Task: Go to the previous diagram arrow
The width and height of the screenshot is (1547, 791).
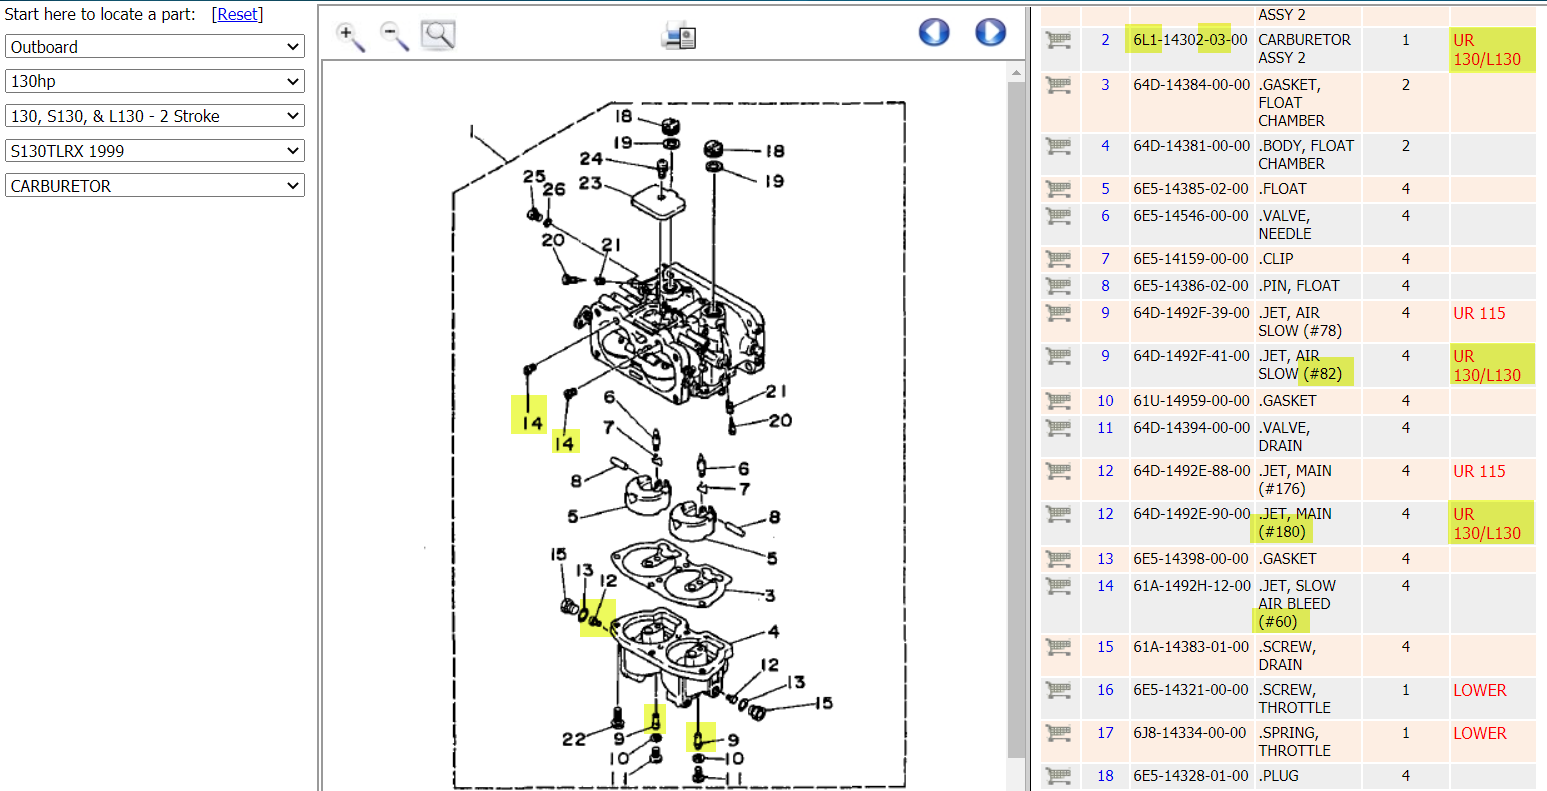Action: click(x=934, y=32)
